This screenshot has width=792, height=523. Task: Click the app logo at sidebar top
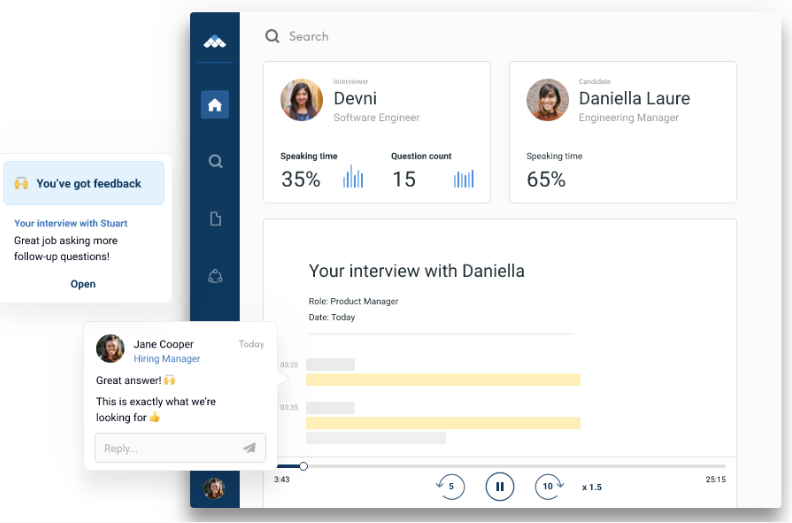tap(215, 41)
